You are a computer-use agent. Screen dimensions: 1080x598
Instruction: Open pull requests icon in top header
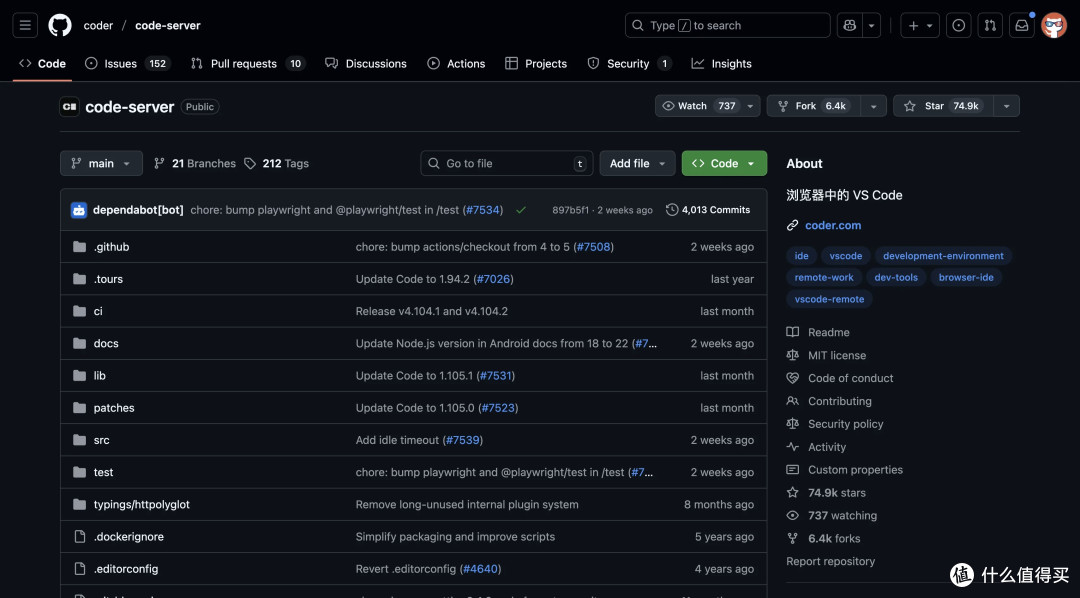(x=990, y=25)
